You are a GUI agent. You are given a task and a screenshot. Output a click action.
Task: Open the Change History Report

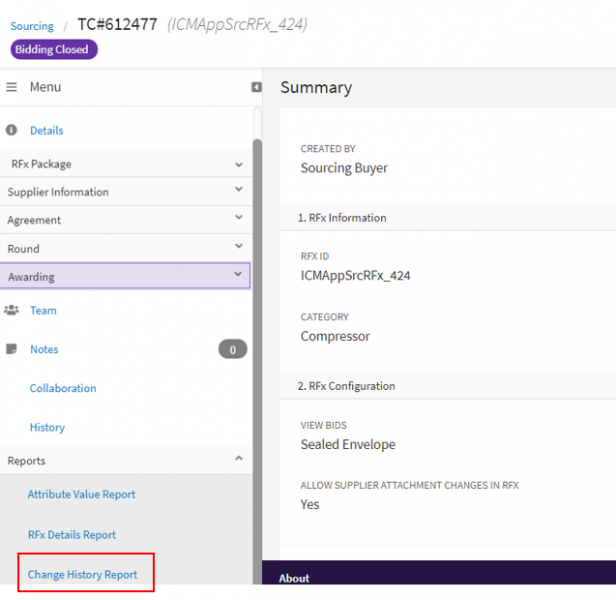click(x=83, y=574)
